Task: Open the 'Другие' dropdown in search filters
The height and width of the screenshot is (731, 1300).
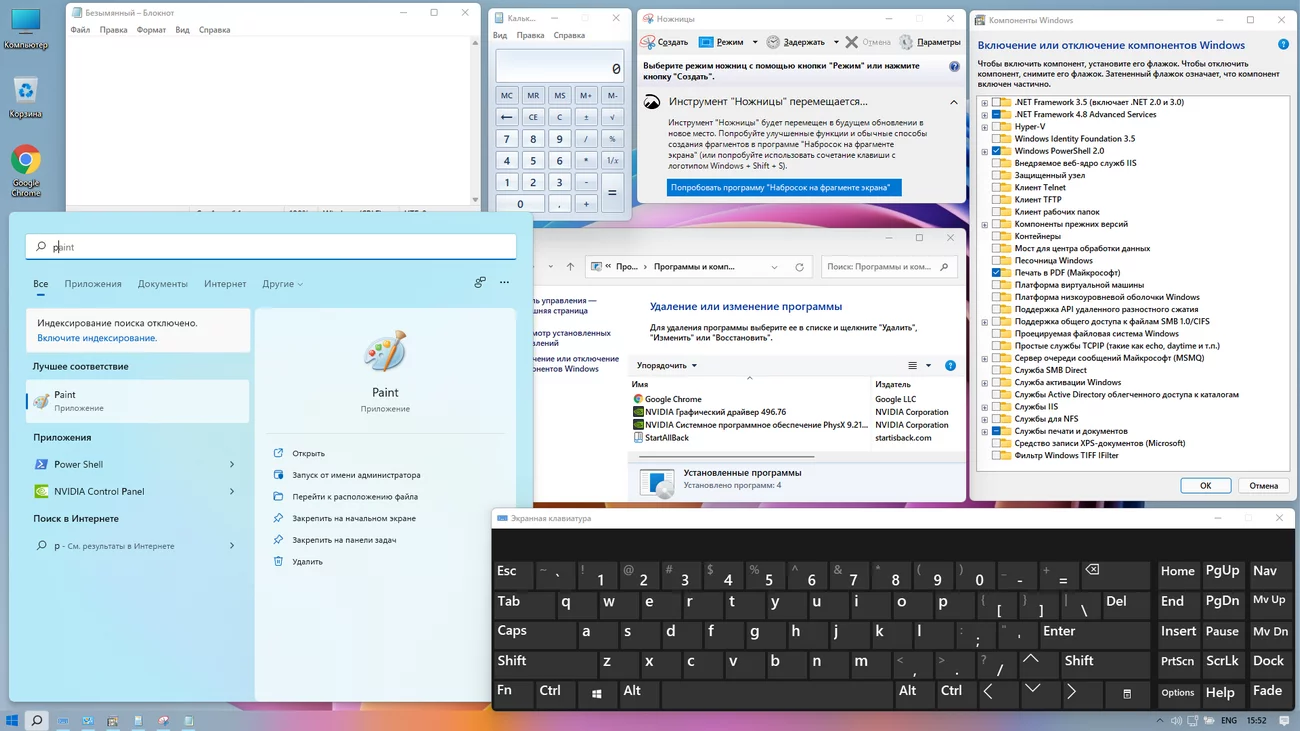Action: click(282, 284)
